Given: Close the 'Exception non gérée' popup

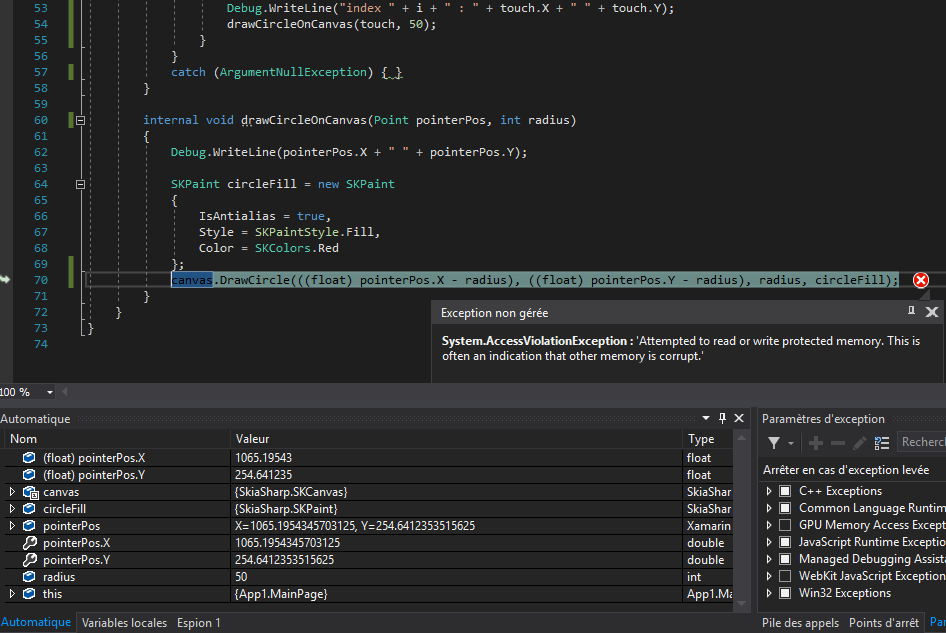Looking at the screenshot, I should [932, 312].
